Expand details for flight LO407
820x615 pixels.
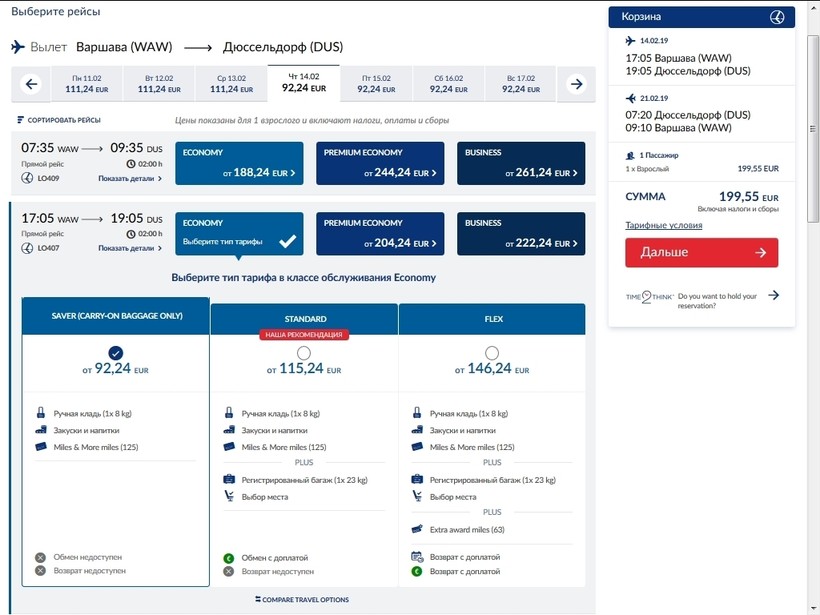pyautogui.click(x=129, y=248)
